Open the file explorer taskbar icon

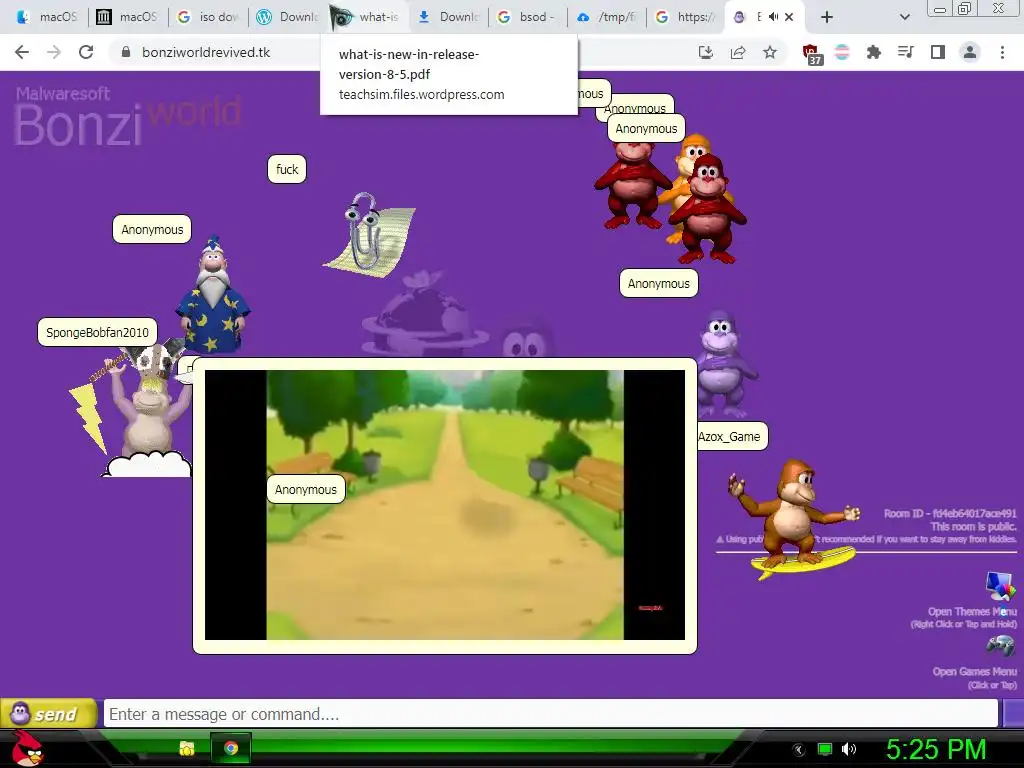tap(187, 748)
